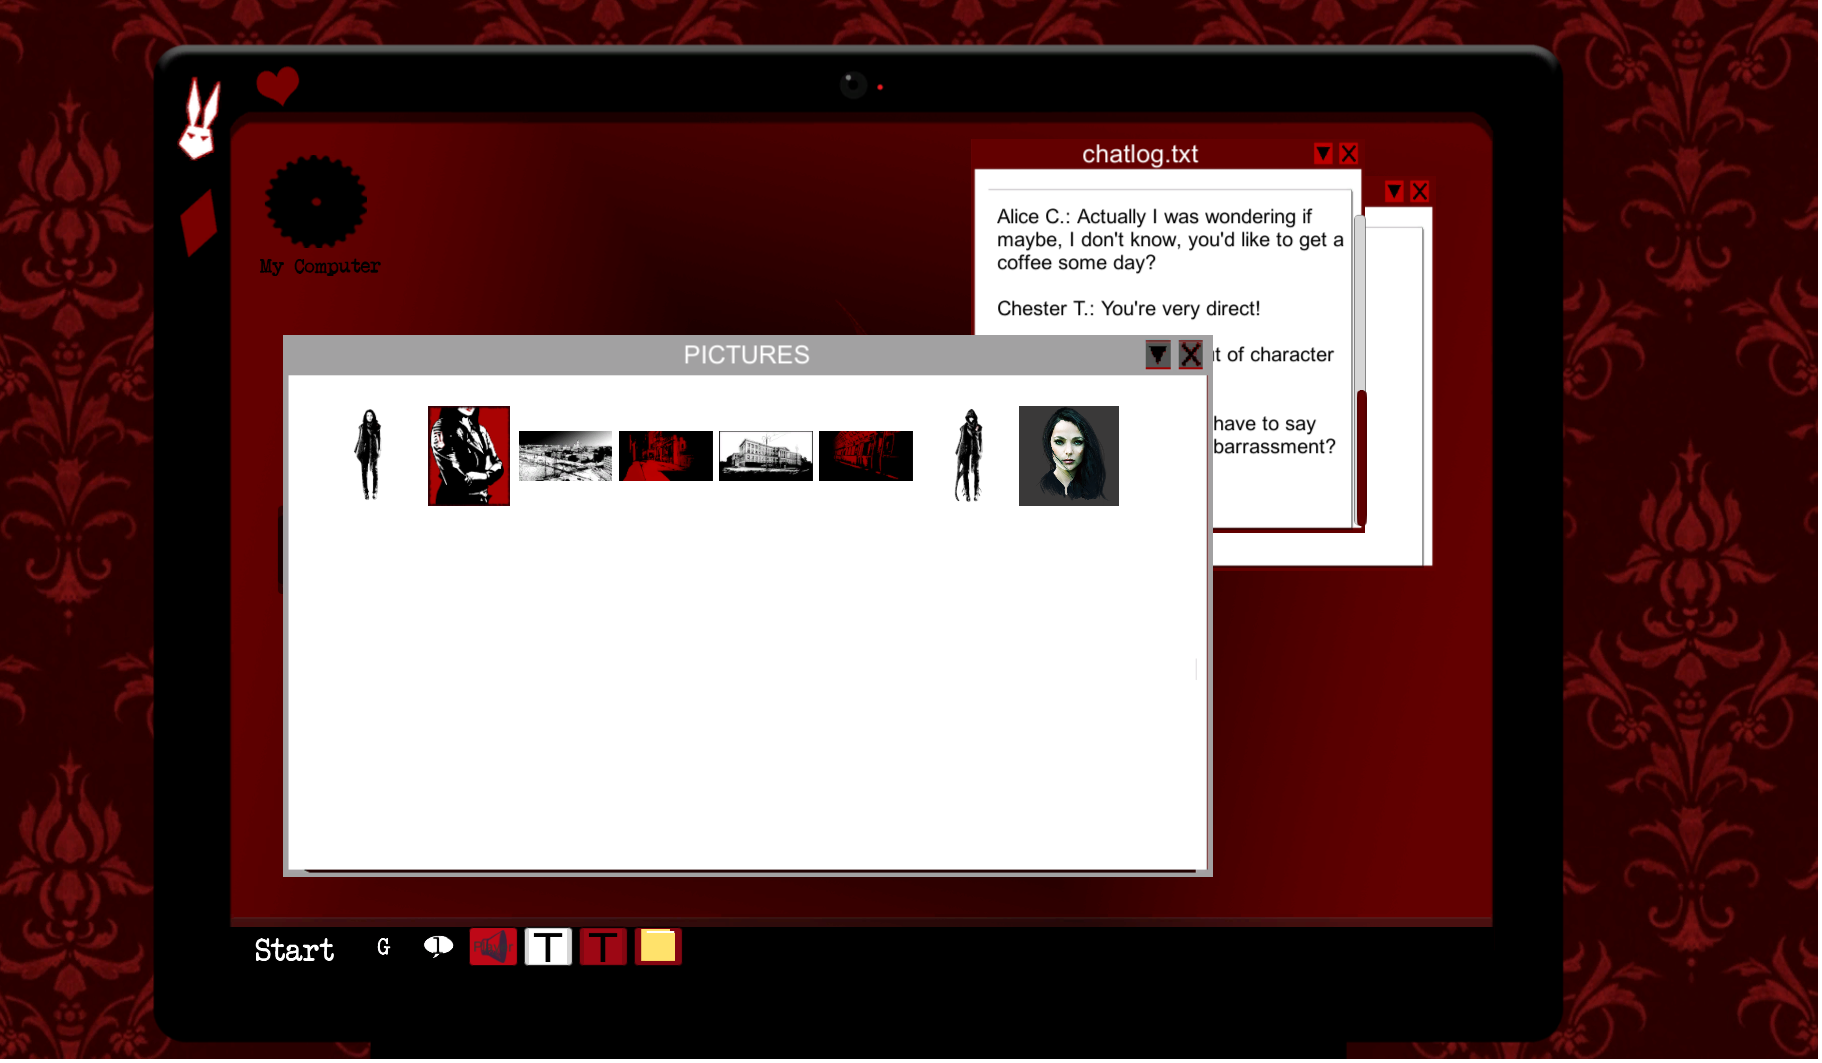Select the red-background leather jacket picture
The image size is (1822, 1063).
[x=469, y=456]
